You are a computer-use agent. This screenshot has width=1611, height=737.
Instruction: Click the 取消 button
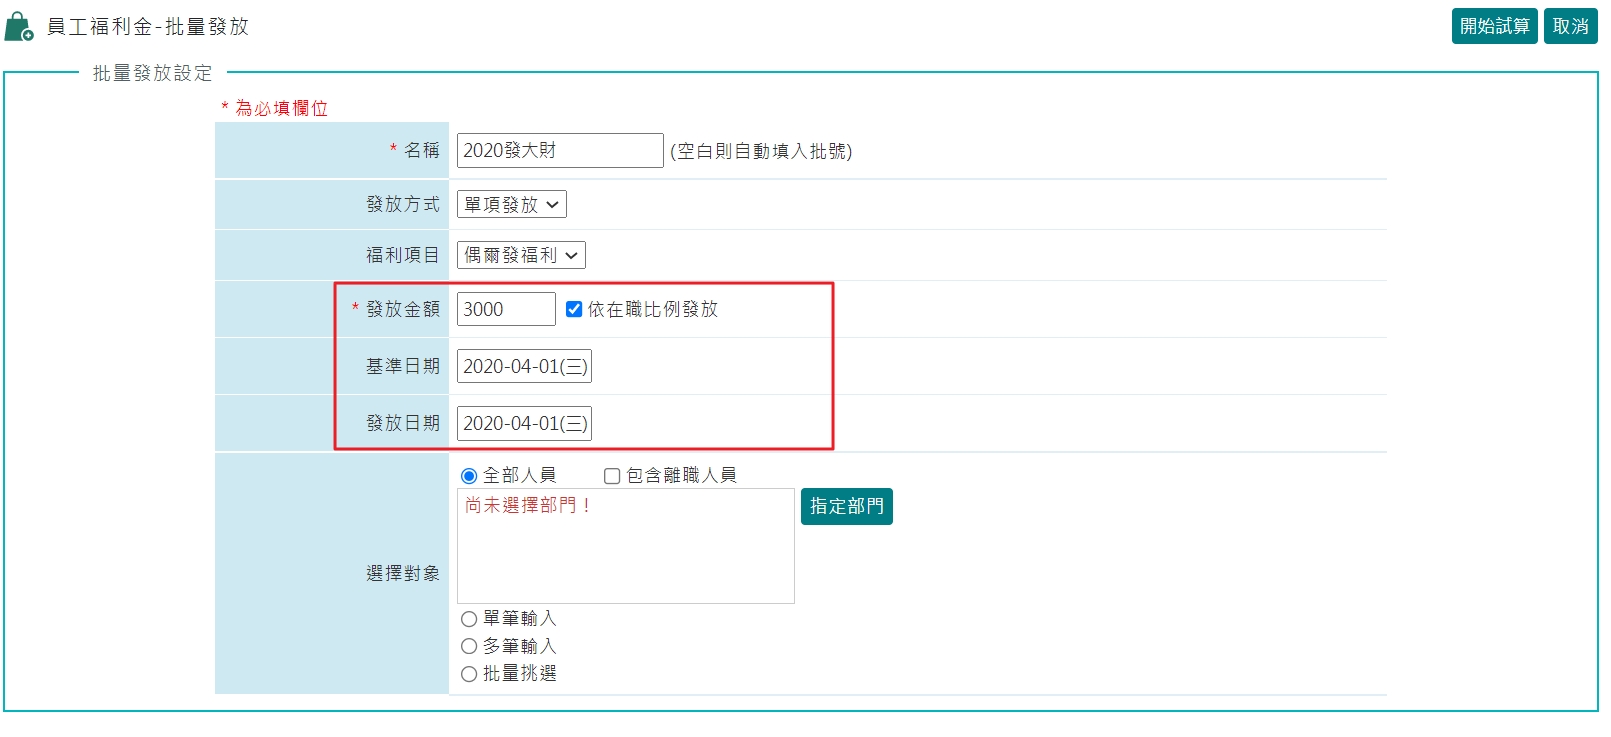point(1570,26)
